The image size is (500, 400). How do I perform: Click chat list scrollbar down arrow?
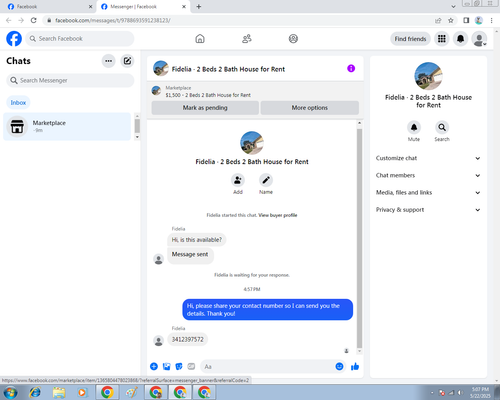point(137,137)
